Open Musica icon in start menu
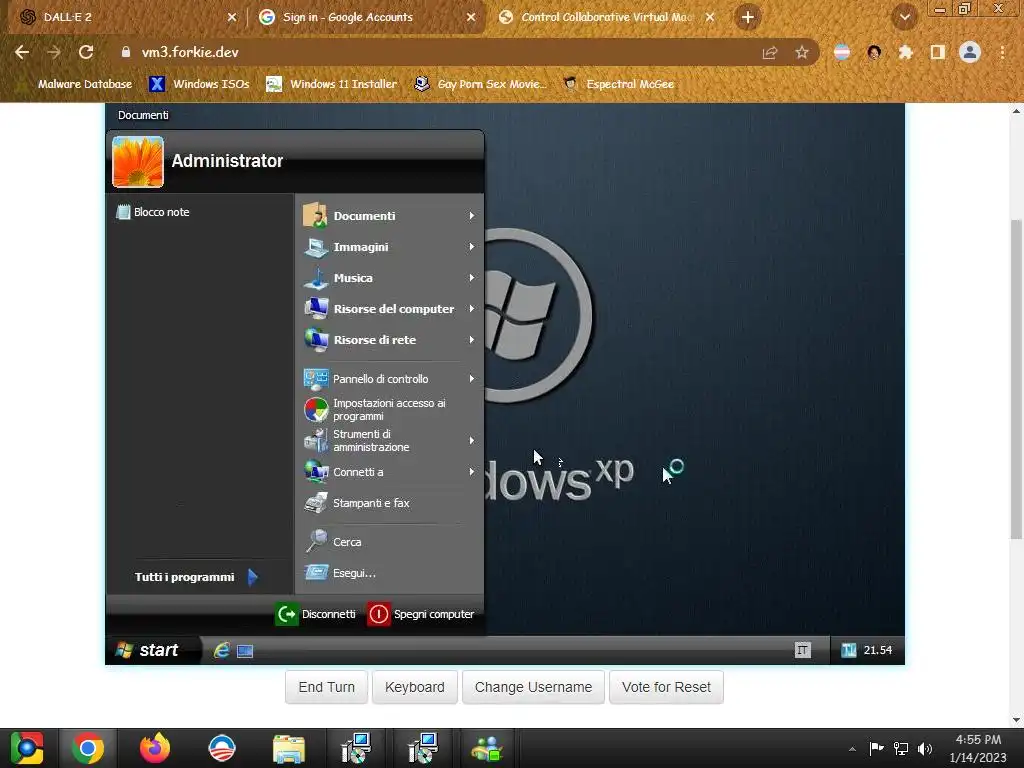Image resolution: width=1024 pixels, height=768 pixels. pyautogui.click(x=315, y=278)
